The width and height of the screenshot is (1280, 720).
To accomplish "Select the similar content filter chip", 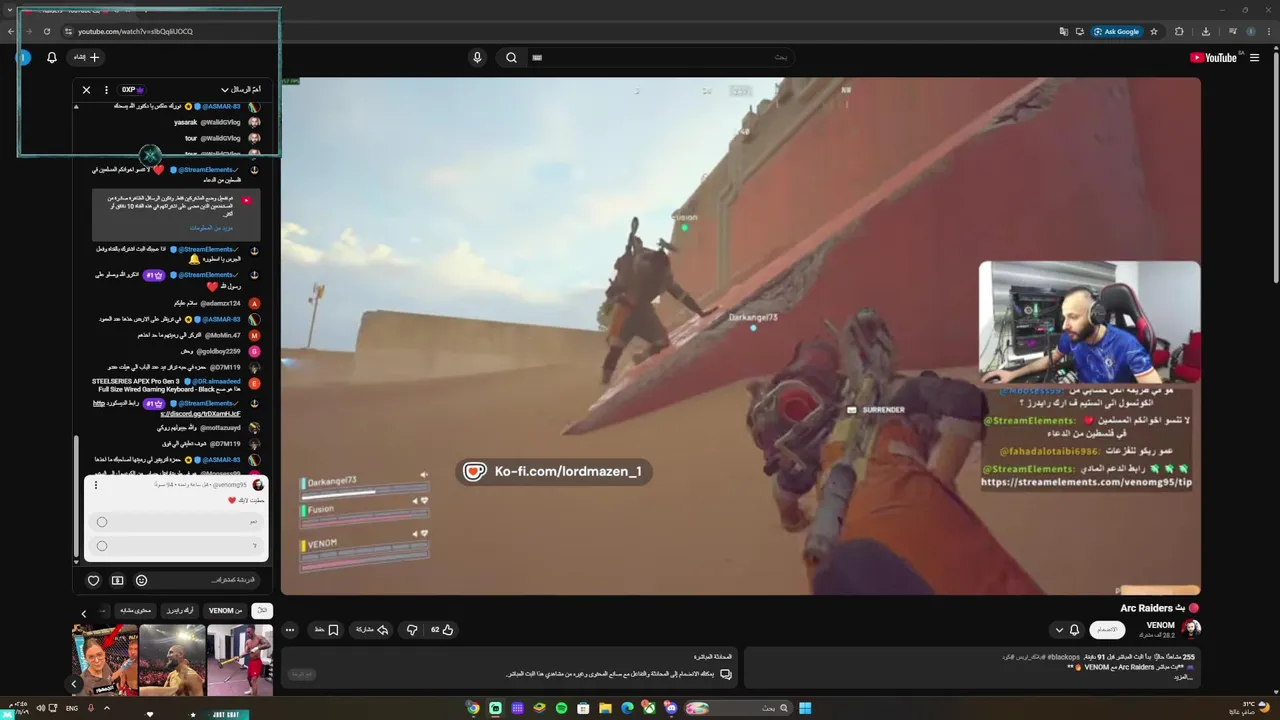I will (135, 610).
